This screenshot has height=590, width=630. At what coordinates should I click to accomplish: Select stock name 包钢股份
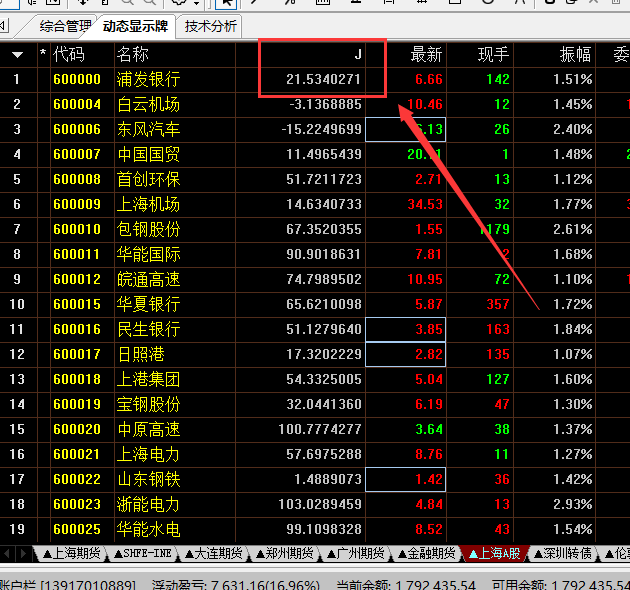(x=148, y=229)
